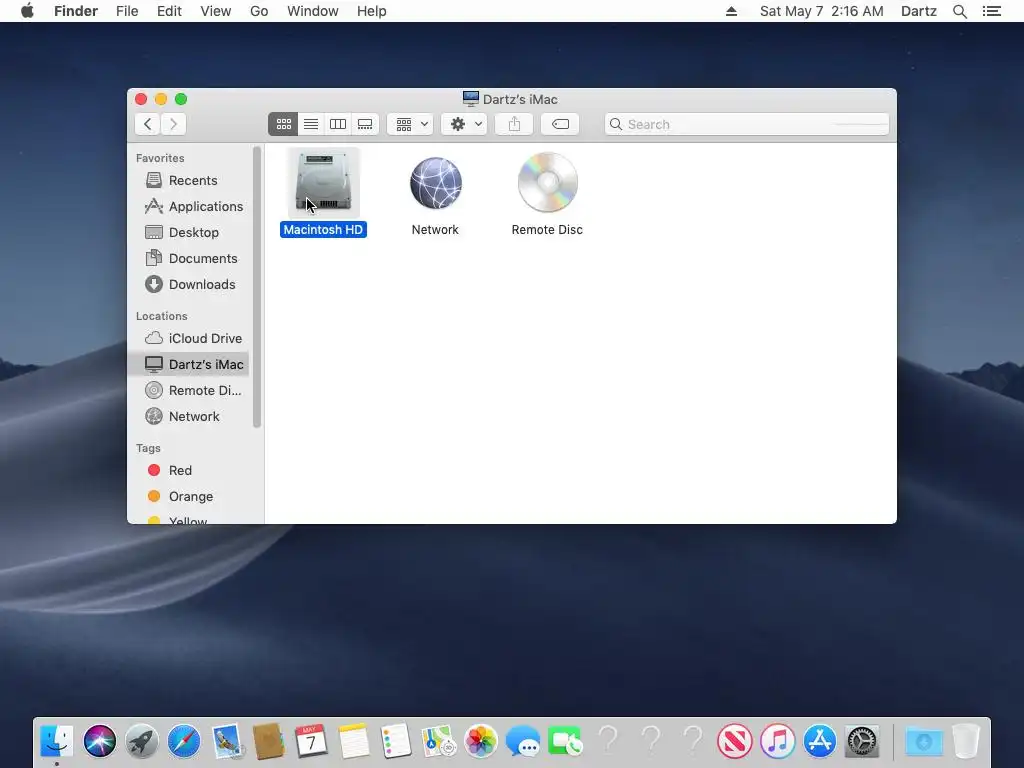Open Reminders from the Dock
This screenshot has width=1024, height=768.
pyautogui.click(x=396, y=741)
